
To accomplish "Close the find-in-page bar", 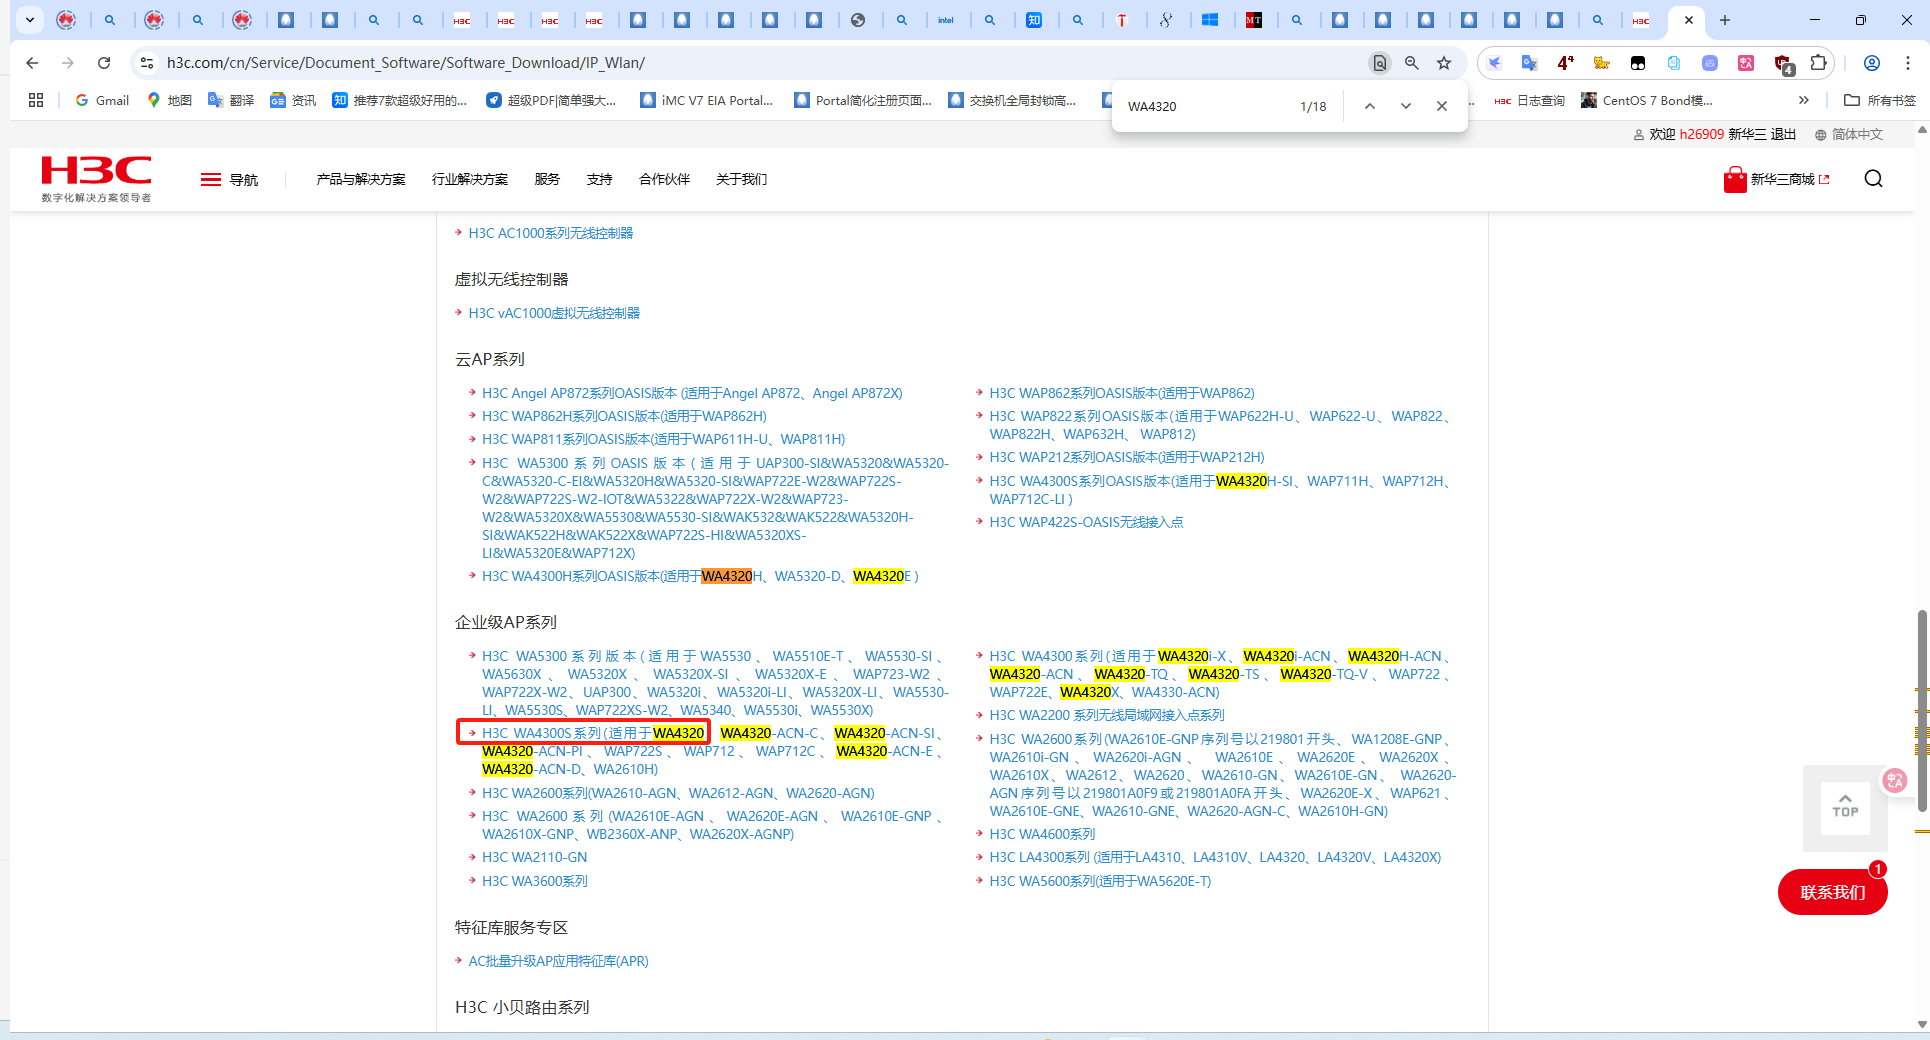I will 1442,106.
